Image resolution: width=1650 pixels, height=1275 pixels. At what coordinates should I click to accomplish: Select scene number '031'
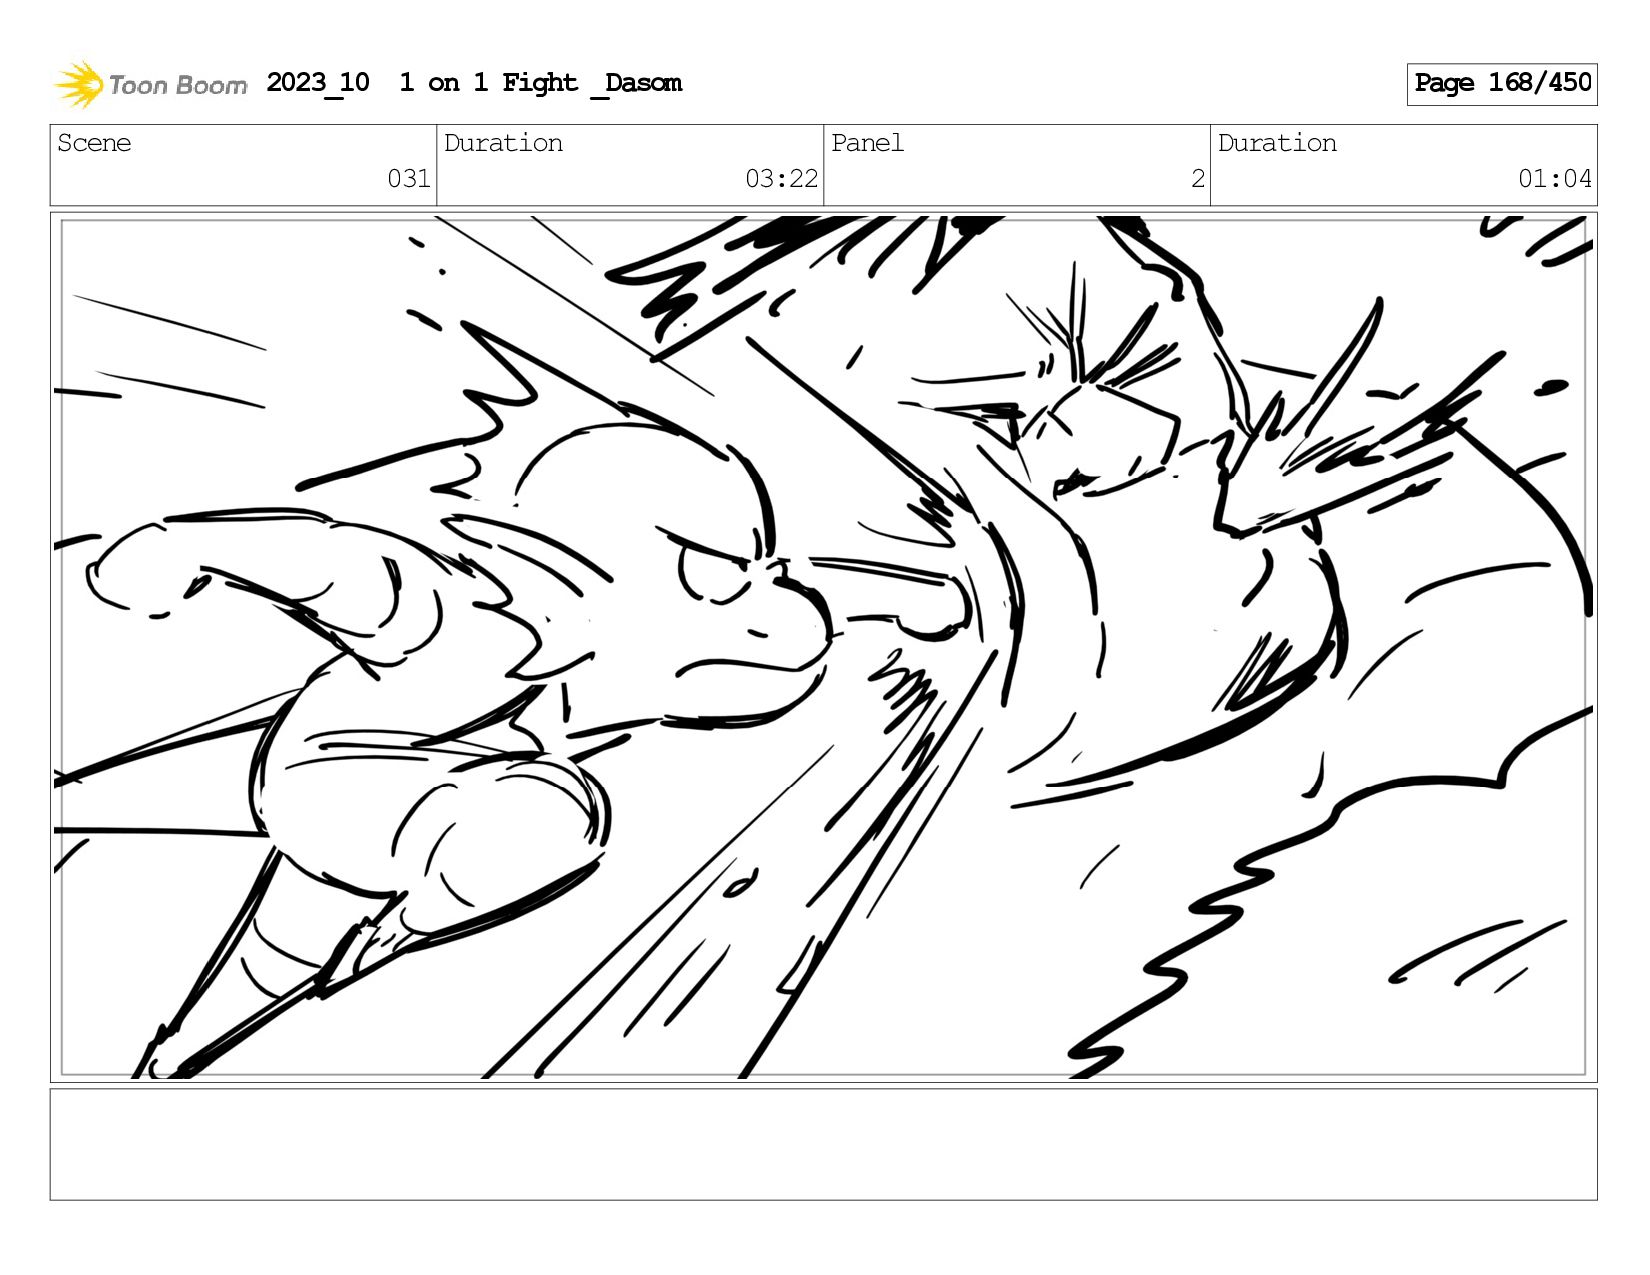[409, 179]
